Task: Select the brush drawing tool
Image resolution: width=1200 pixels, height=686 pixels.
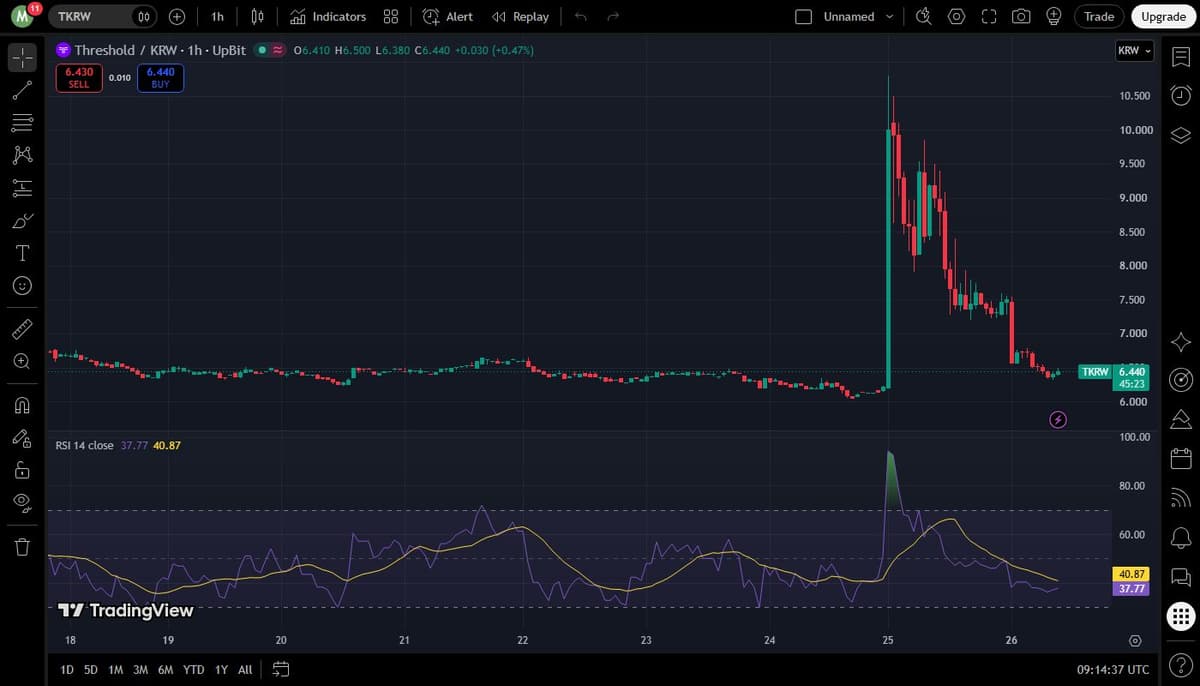Action: click(22, 220)
